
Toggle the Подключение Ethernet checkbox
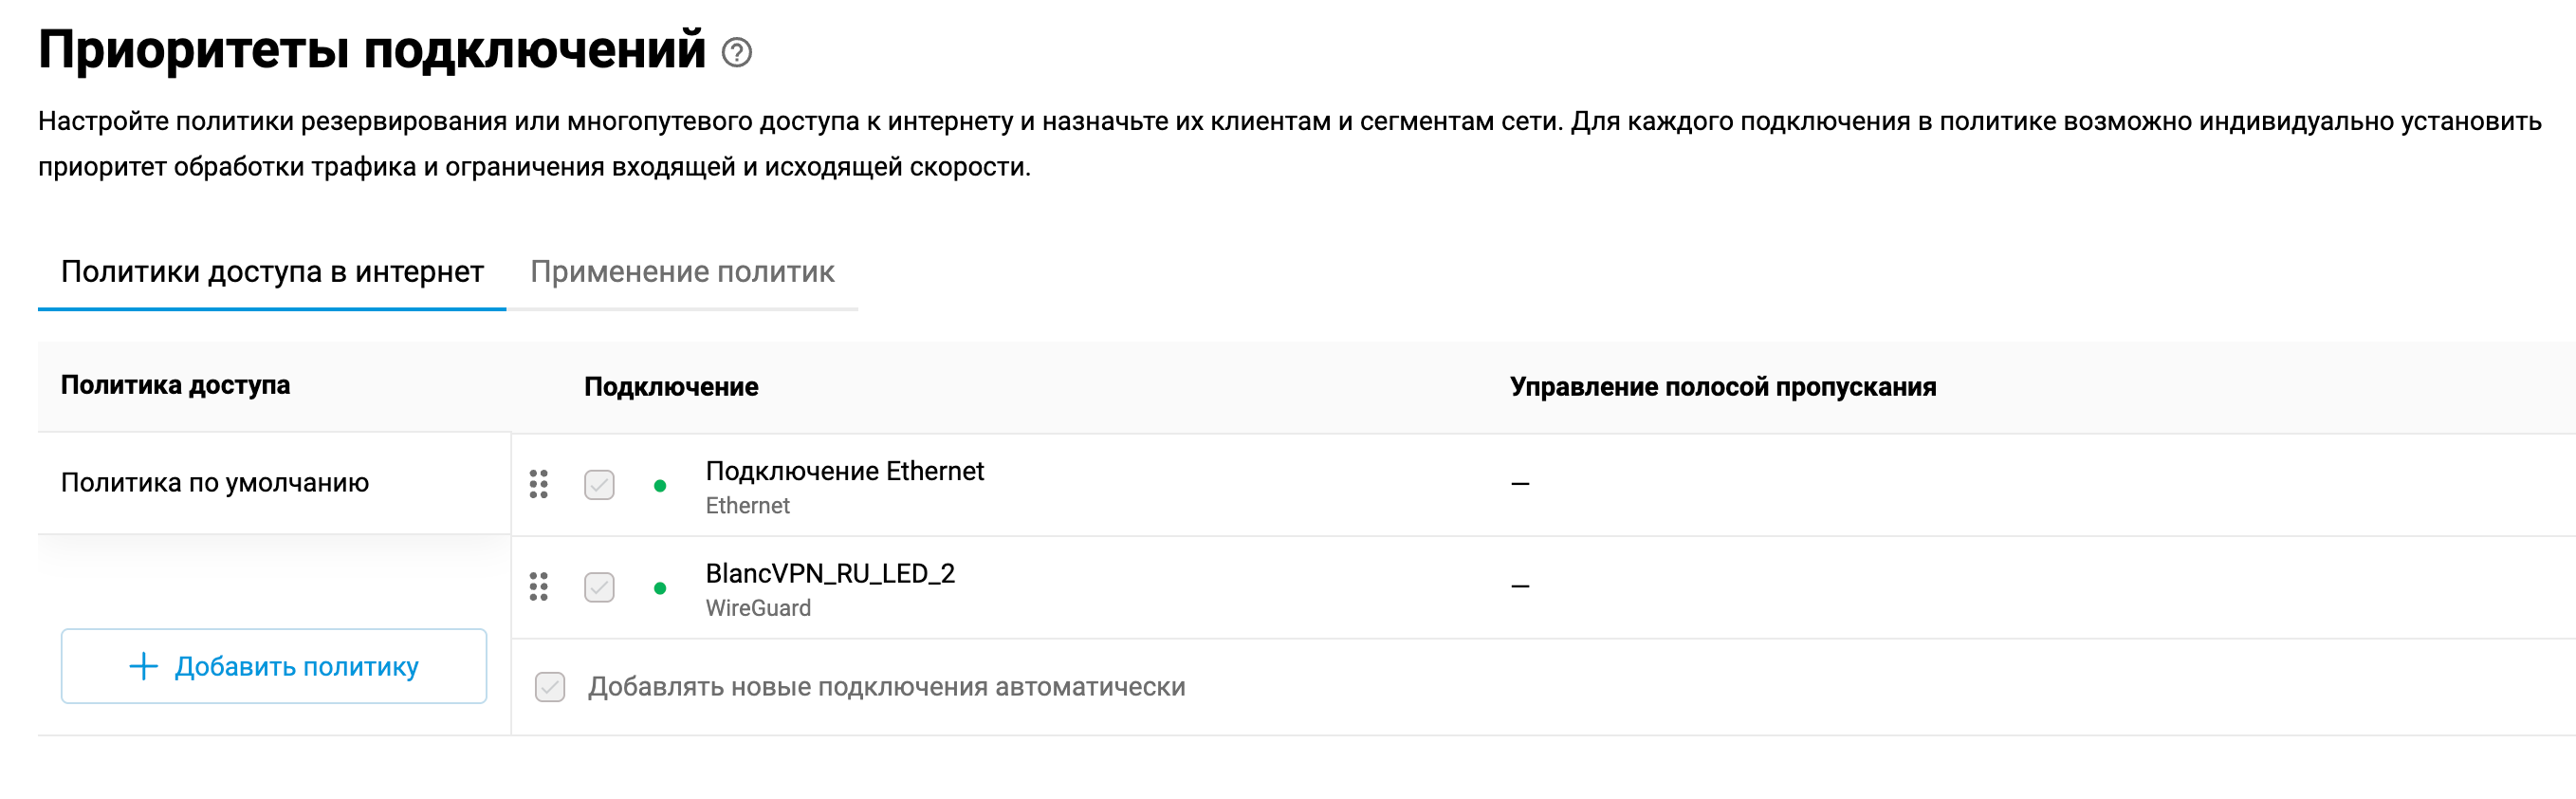tap(599, 485)
